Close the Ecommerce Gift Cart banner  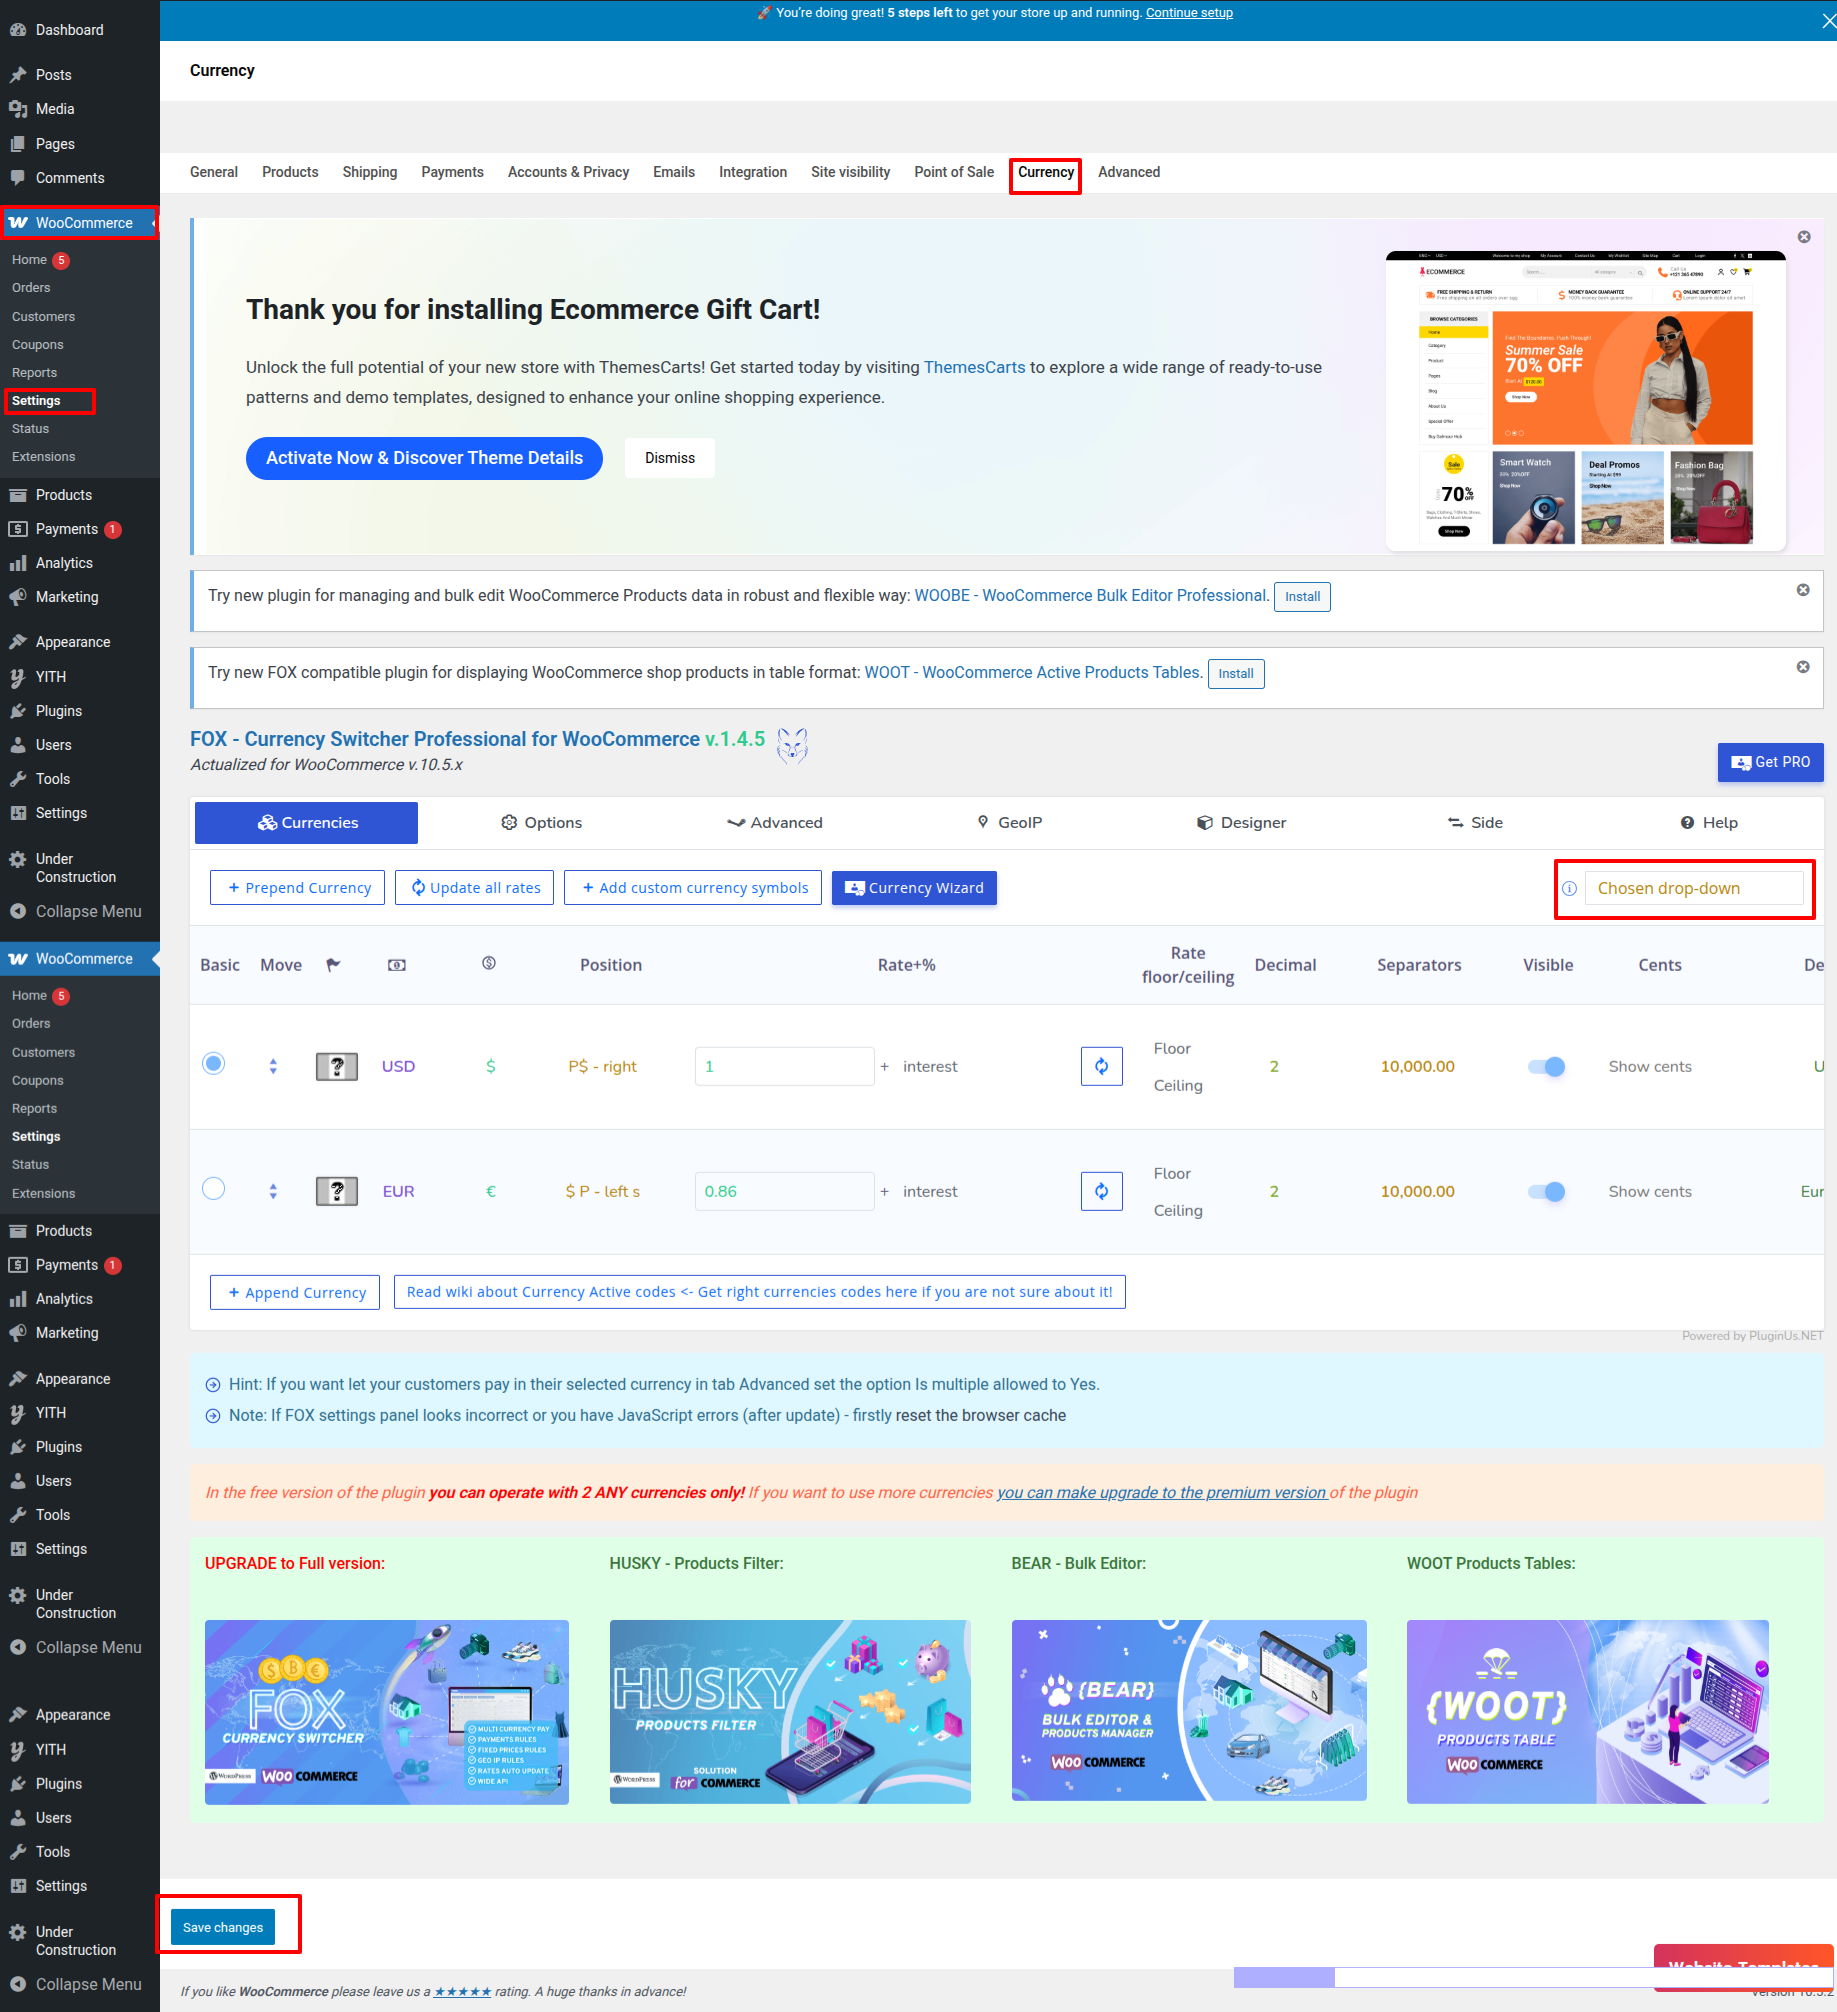point(1804,237)
